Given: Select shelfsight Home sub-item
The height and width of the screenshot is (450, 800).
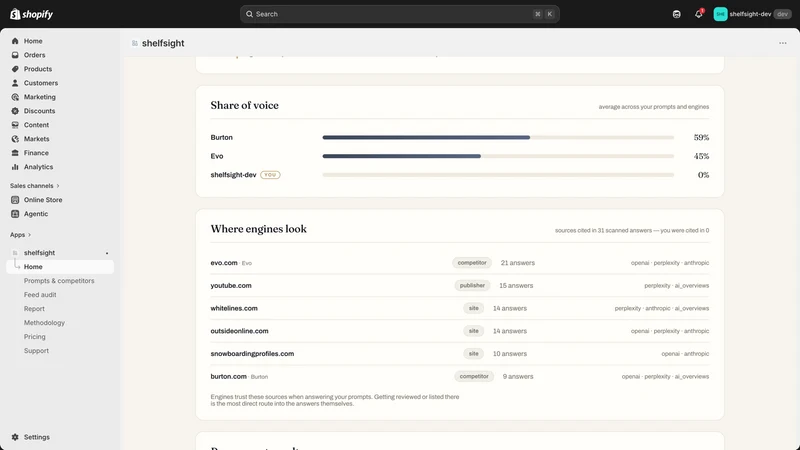Looking at the screenshot, I should pyautogui.click(x=60, y=267).
